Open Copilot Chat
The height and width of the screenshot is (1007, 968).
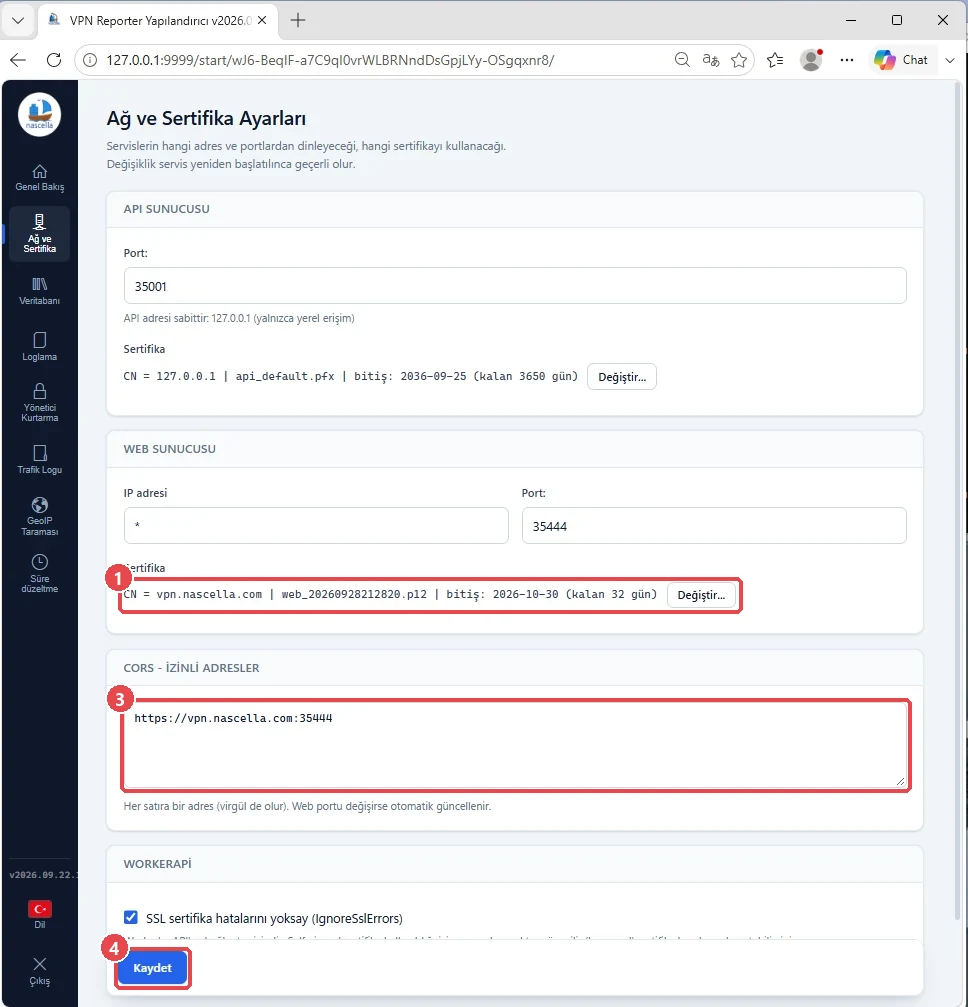[x=901, y=60]
